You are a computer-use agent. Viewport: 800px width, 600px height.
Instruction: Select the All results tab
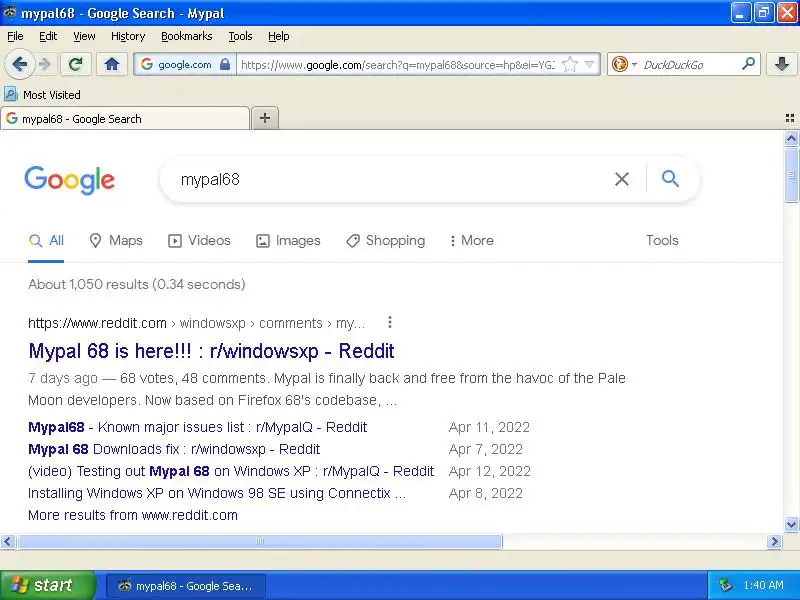(x=46, y=240)
